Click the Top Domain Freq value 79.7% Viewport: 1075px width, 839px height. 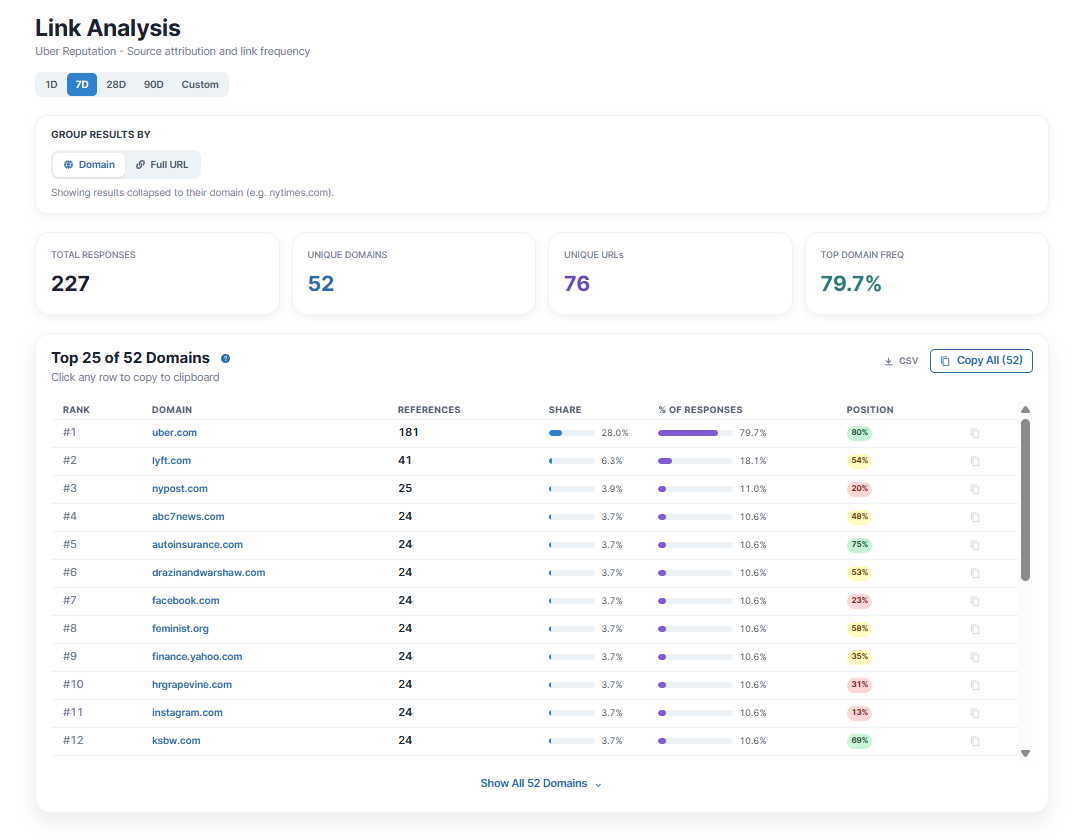(851, 284)
